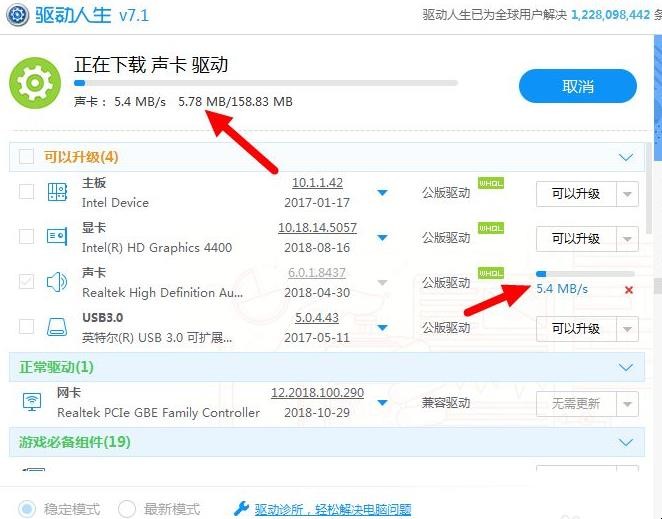Open version dropdown for 显卡 10.18.14.5057
Screen dimensions: 662x519
pyautogui.click(x=382, y=238)
